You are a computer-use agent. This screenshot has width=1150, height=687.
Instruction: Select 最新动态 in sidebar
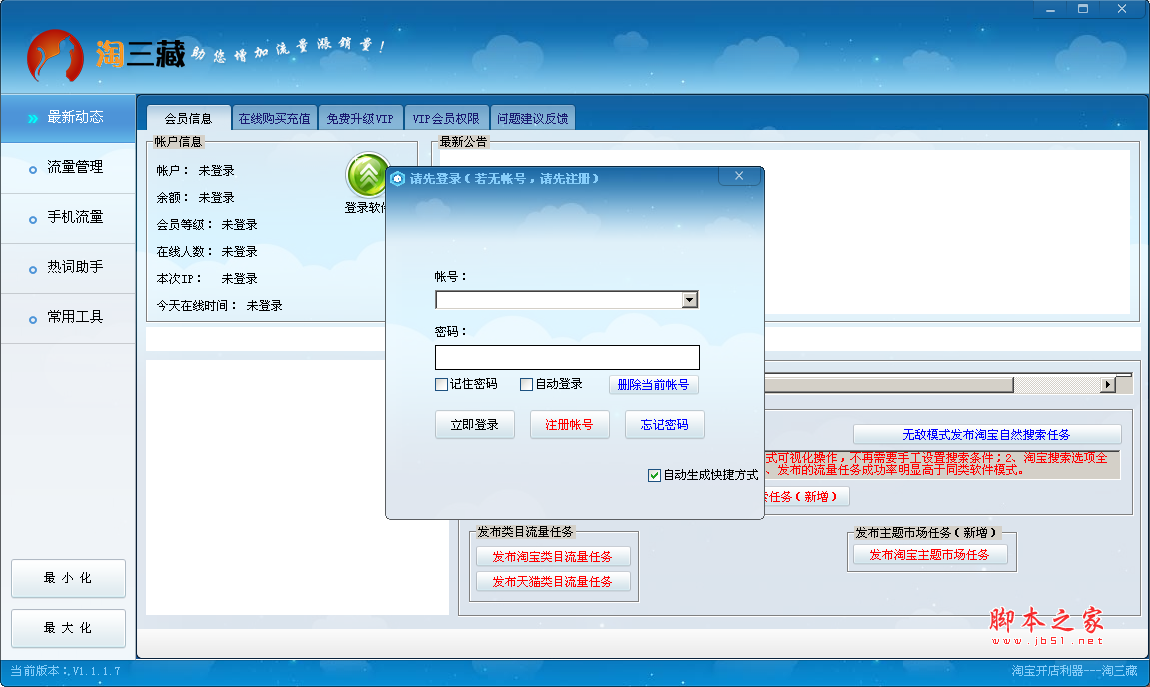click(x=68, y=117)
